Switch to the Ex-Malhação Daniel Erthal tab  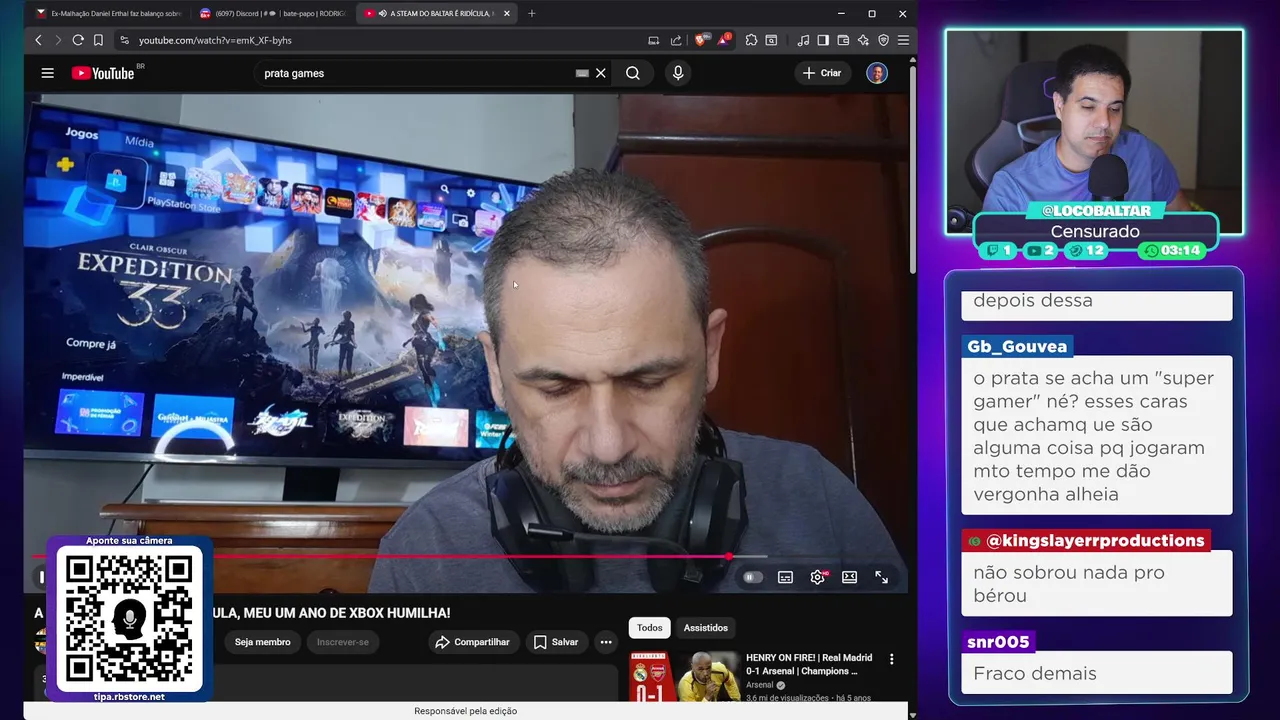(108, 13)
